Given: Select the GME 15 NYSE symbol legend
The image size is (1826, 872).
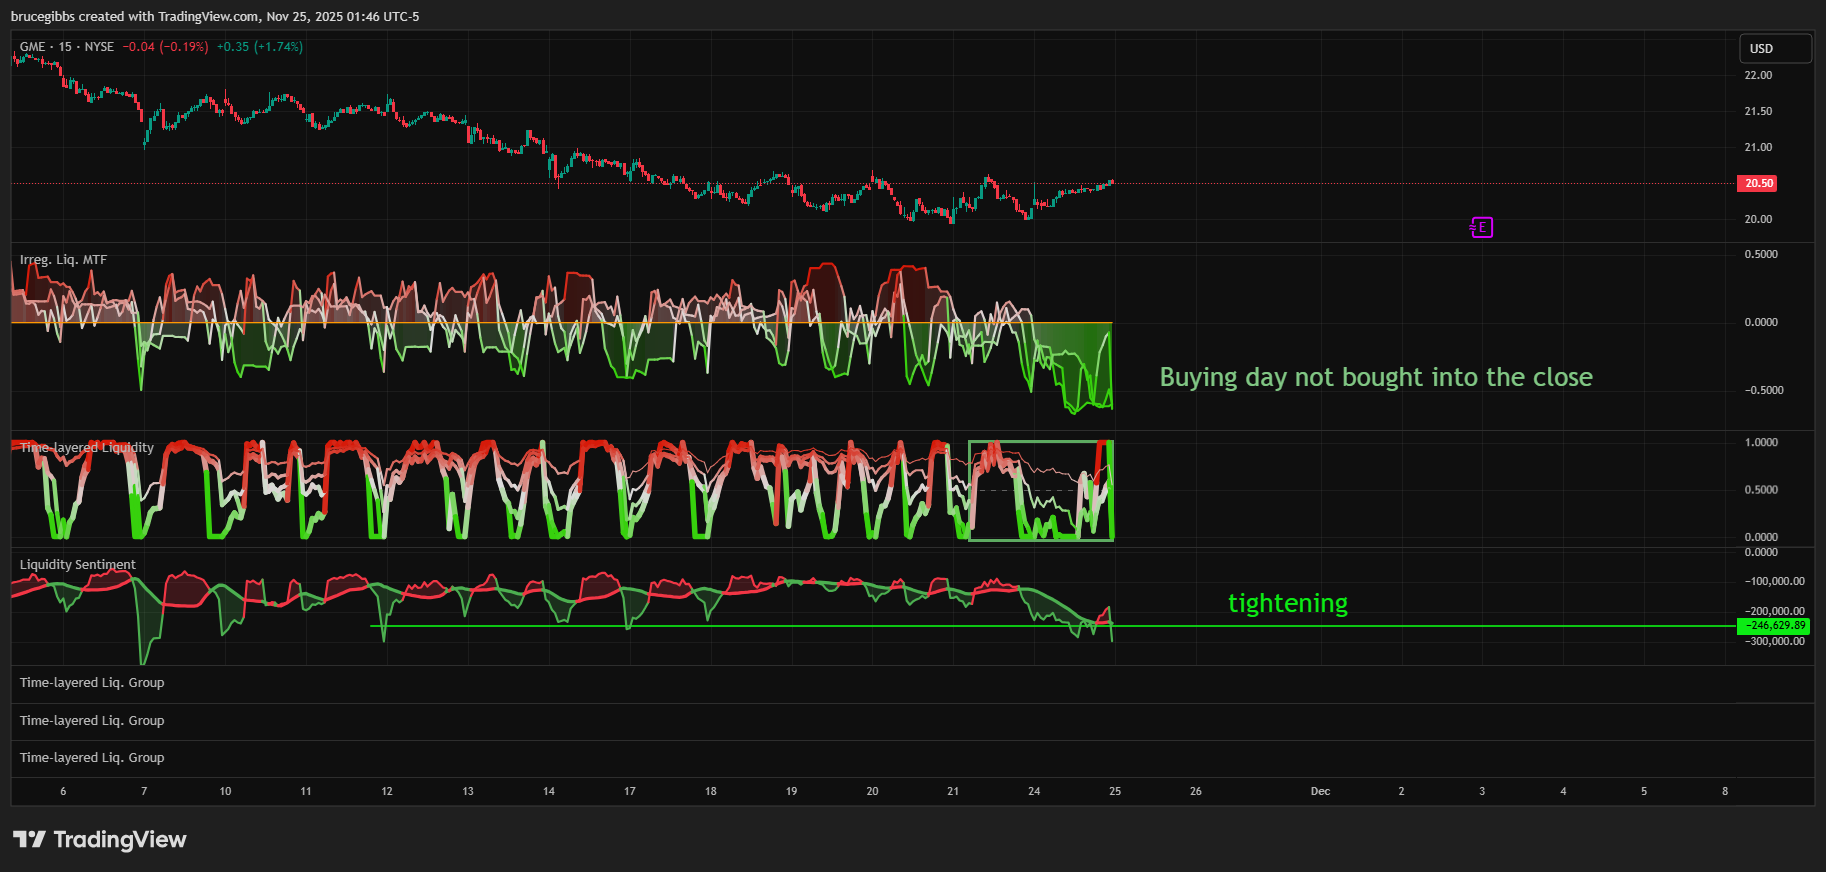Looking at the screenshot, I should [x=66, y=47].
